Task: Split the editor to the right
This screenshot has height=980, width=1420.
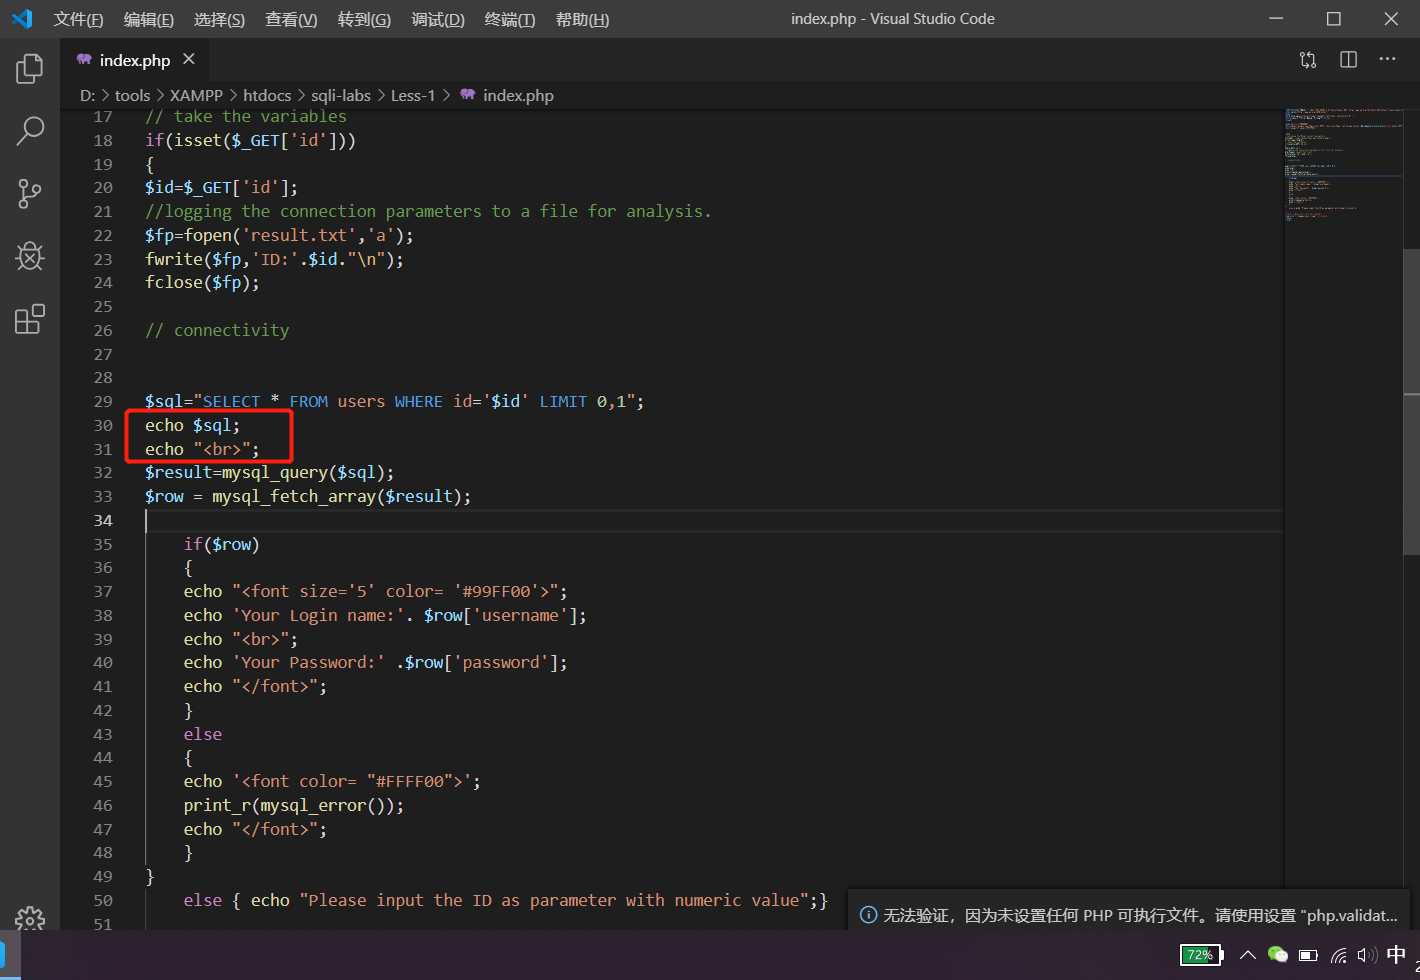Action: click(x=1348, y=60)
